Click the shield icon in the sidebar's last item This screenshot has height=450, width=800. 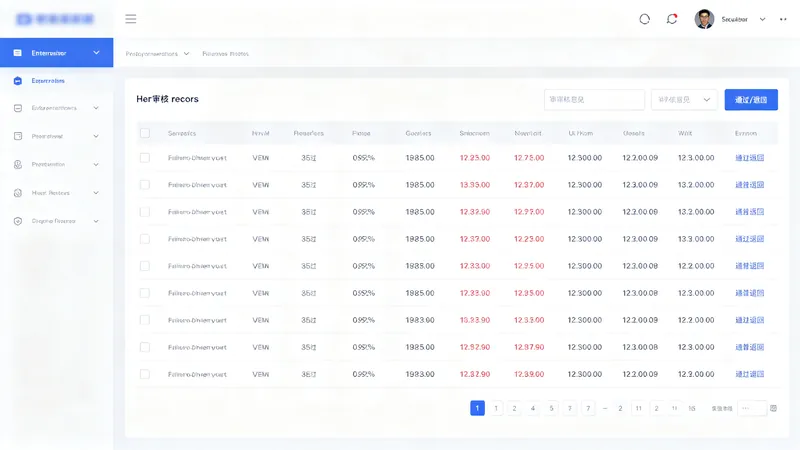(x=18, y=221)
